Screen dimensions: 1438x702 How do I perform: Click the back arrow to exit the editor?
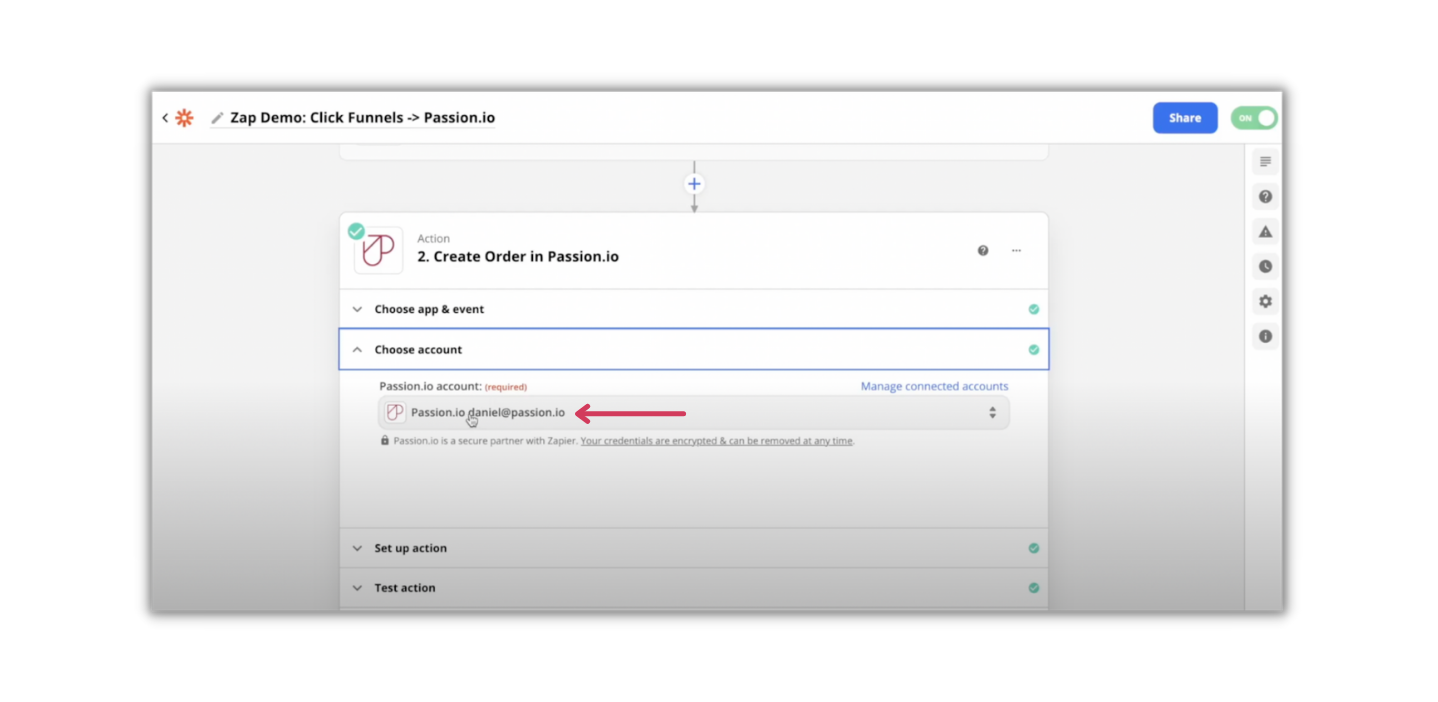pyautogui.click(x=164, y=117)
